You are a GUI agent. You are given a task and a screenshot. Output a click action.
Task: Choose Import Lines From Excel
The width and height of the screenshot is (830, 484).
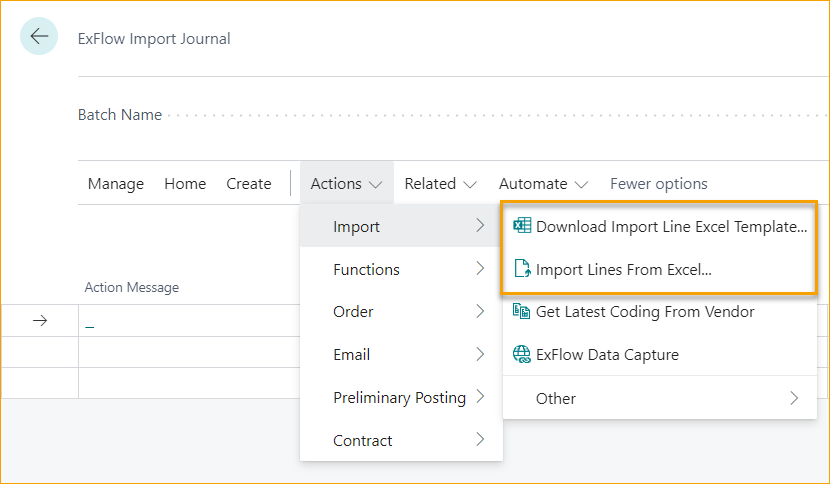tap(660, 269)
